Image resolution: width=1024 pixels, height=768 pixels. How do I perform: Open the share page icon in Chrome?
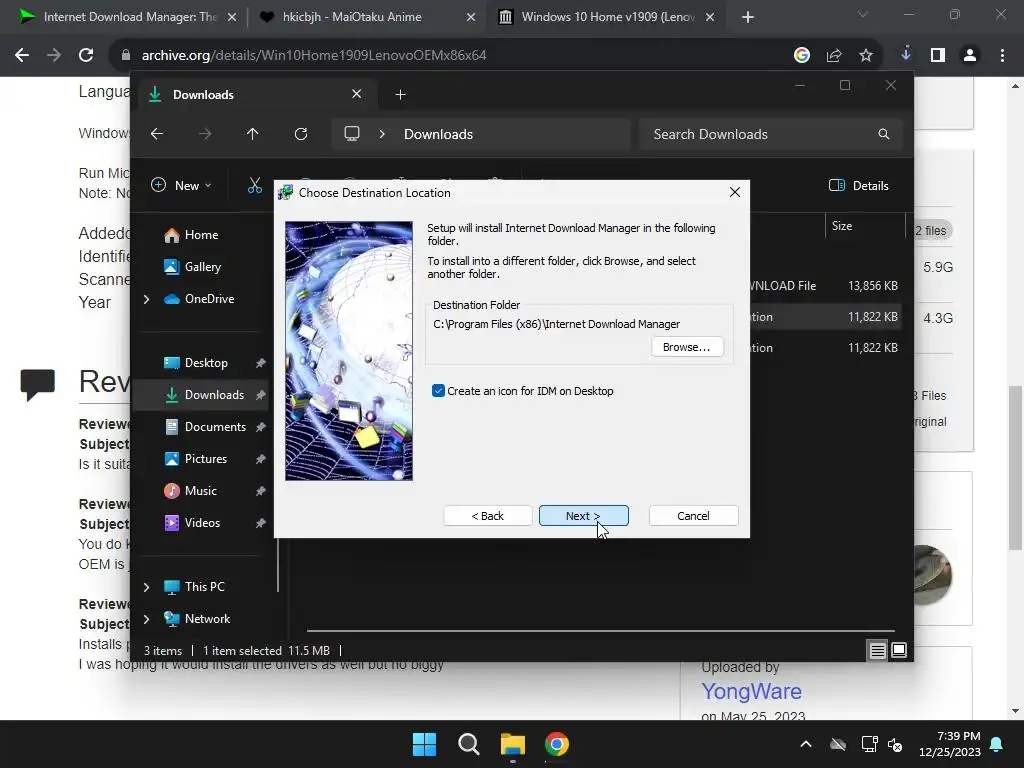click(834, 56)
